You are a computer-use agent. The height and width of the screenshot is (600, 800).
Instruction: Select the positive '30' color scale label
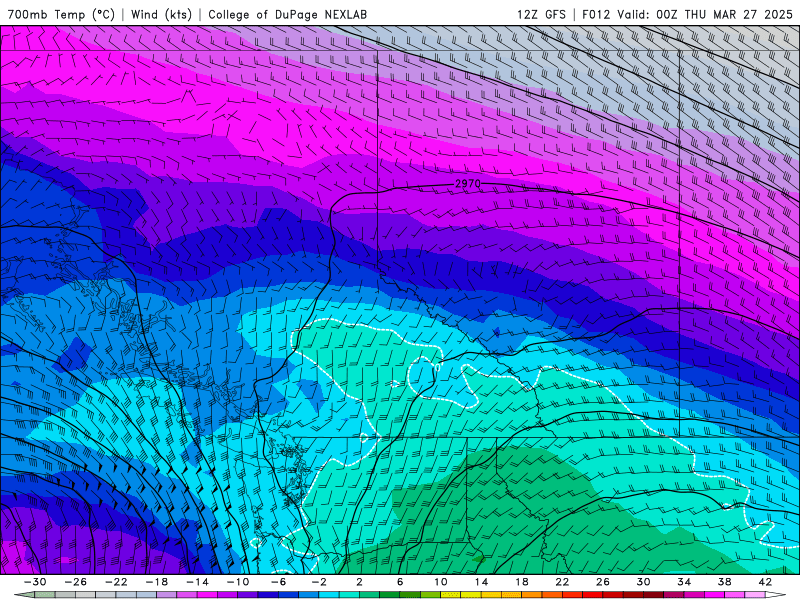point(643,582)
